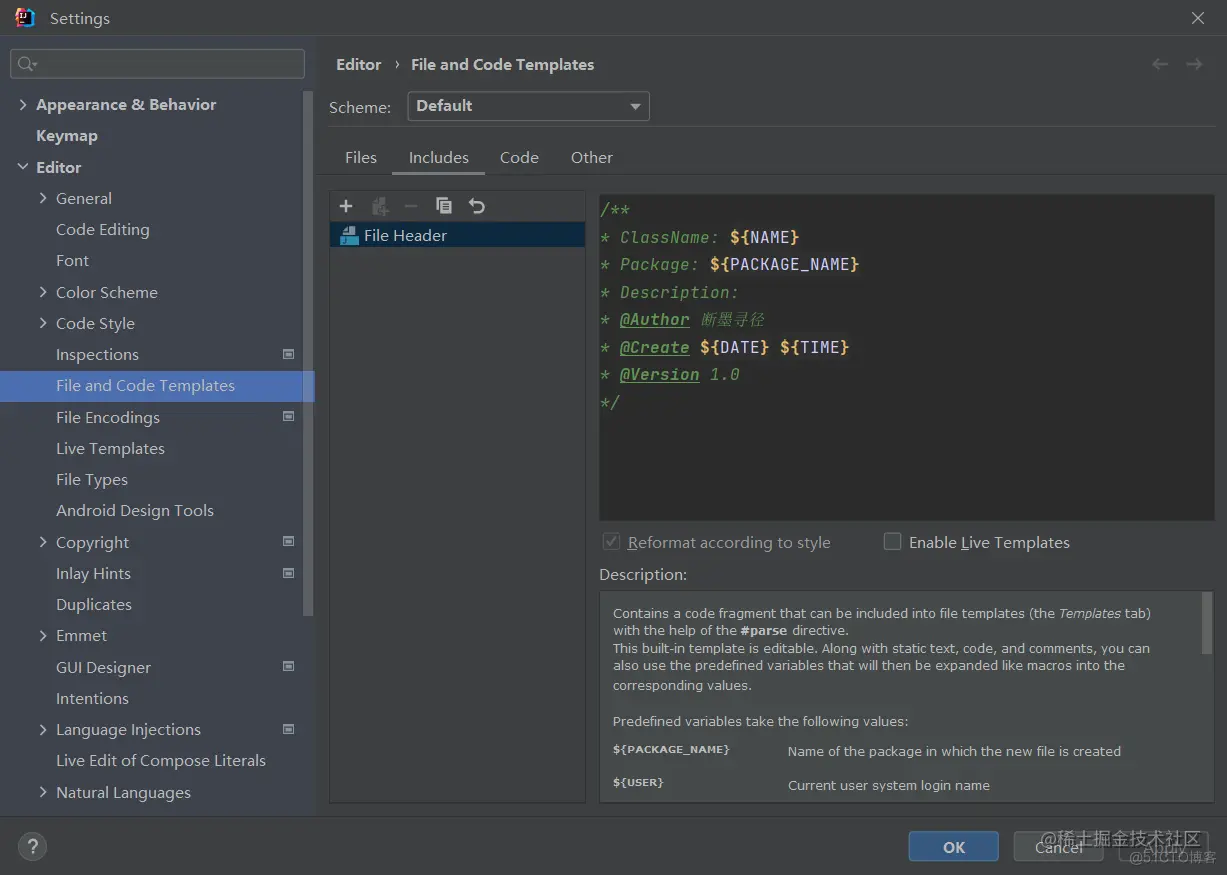Click the Create Child Template File icon
Viewport: 1227px width, 875px height.
coord(379,206)
